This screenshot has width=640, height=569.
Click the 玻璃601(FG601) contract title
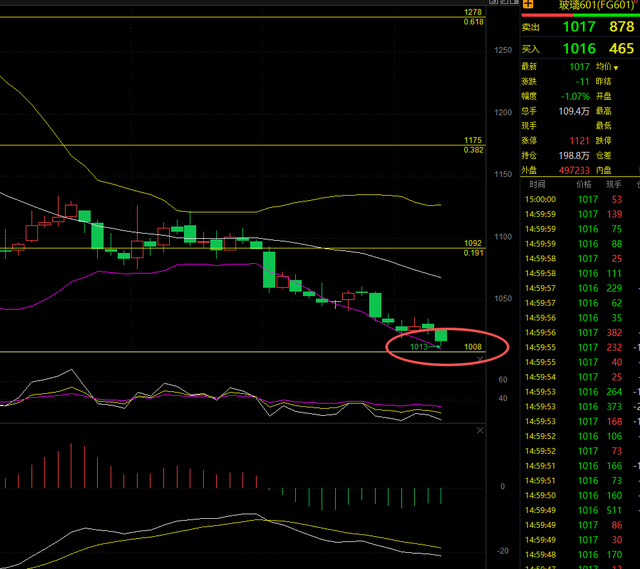(x=596, y=5)
